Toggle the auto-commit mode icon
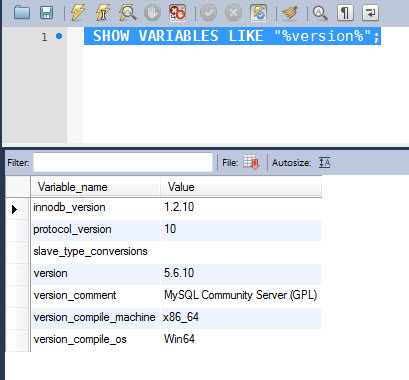This screenshot has height=380, width=409. (259, 13)
